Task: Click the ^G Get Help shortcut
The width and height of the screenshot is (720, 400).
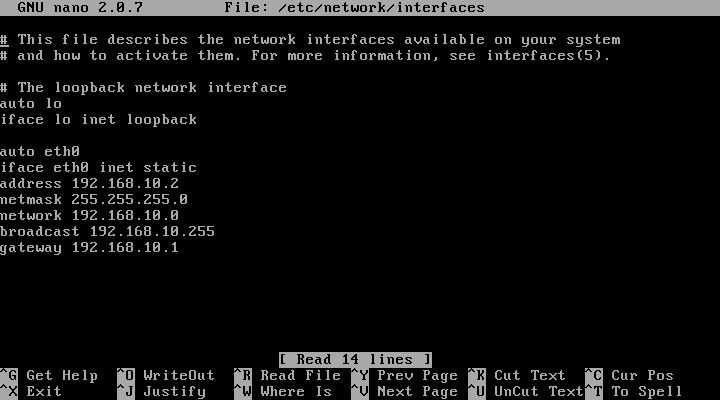Action: pos(49,376)
